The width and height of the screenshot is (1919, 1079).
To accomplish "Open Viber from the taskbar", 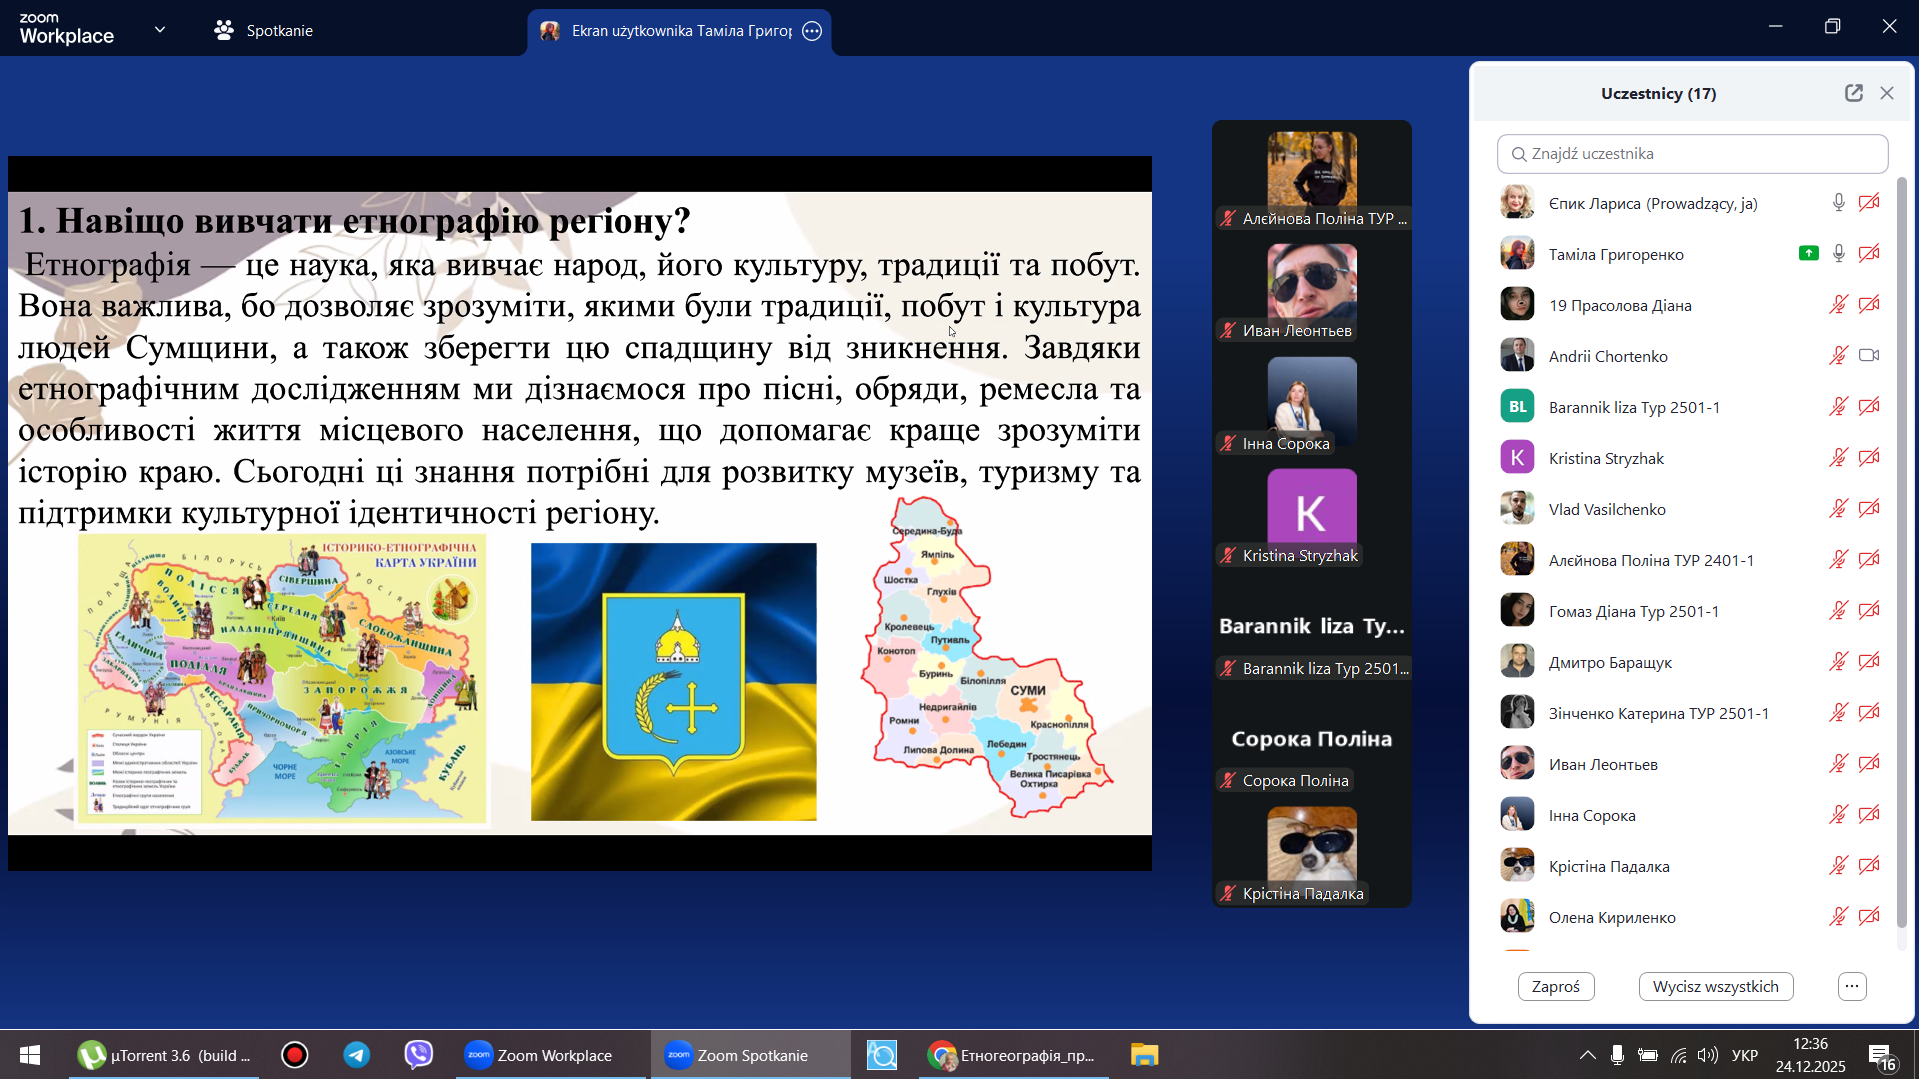I will [418, 1055].
